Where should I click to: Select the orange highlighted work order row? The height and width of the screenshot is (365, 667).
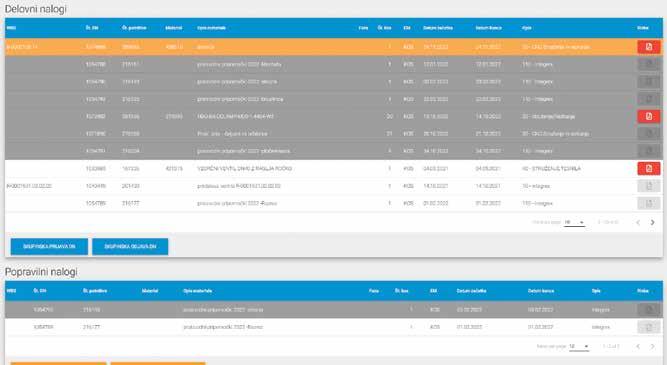[x=334, y=47]
